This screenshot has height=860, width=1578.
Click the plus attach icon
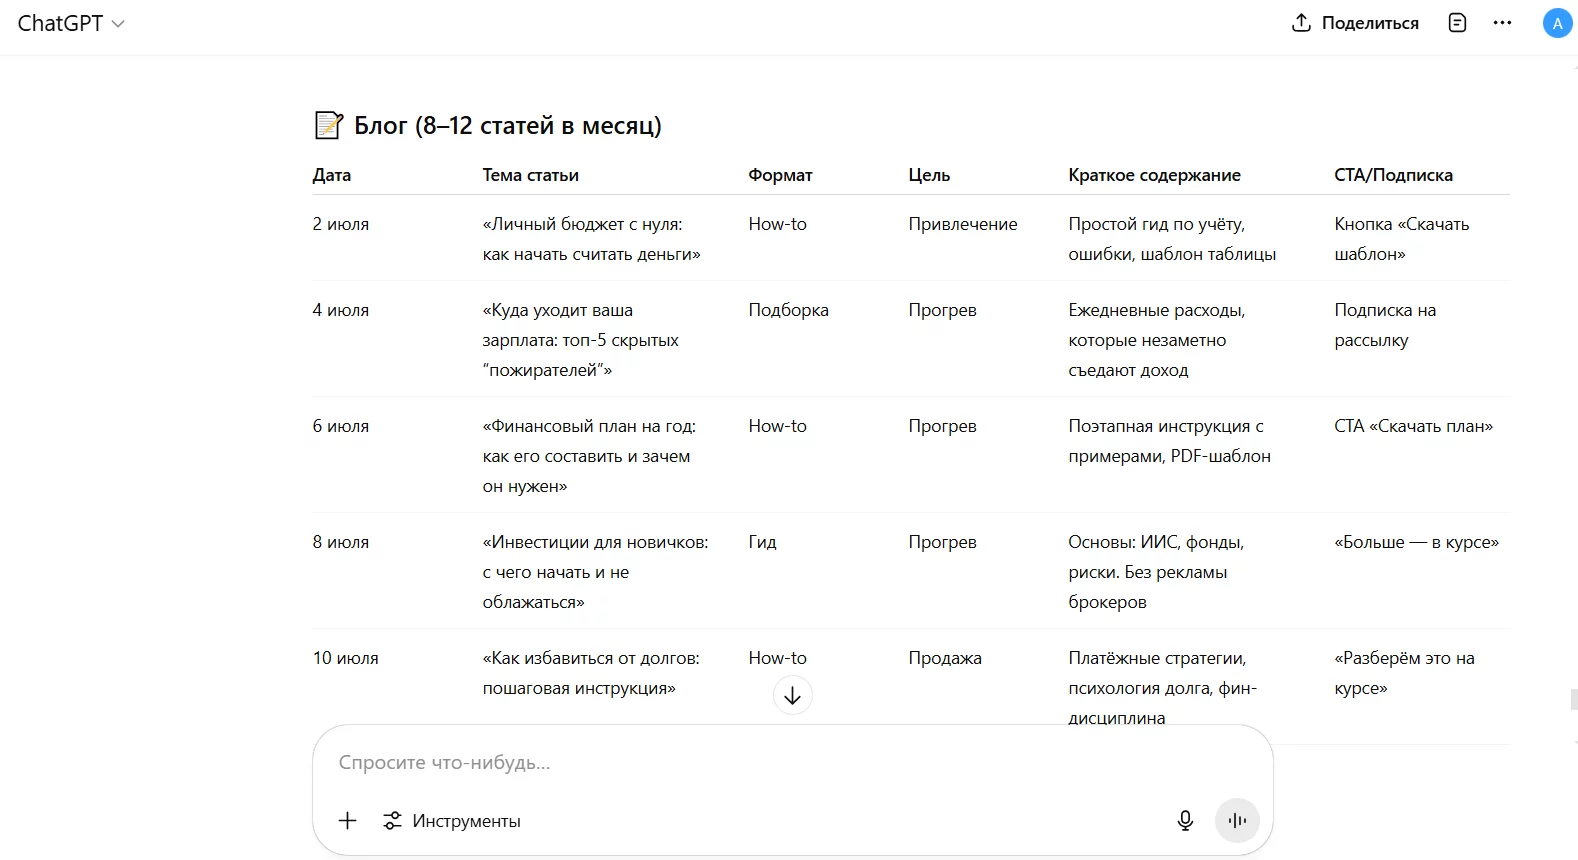tap(347, 821)
